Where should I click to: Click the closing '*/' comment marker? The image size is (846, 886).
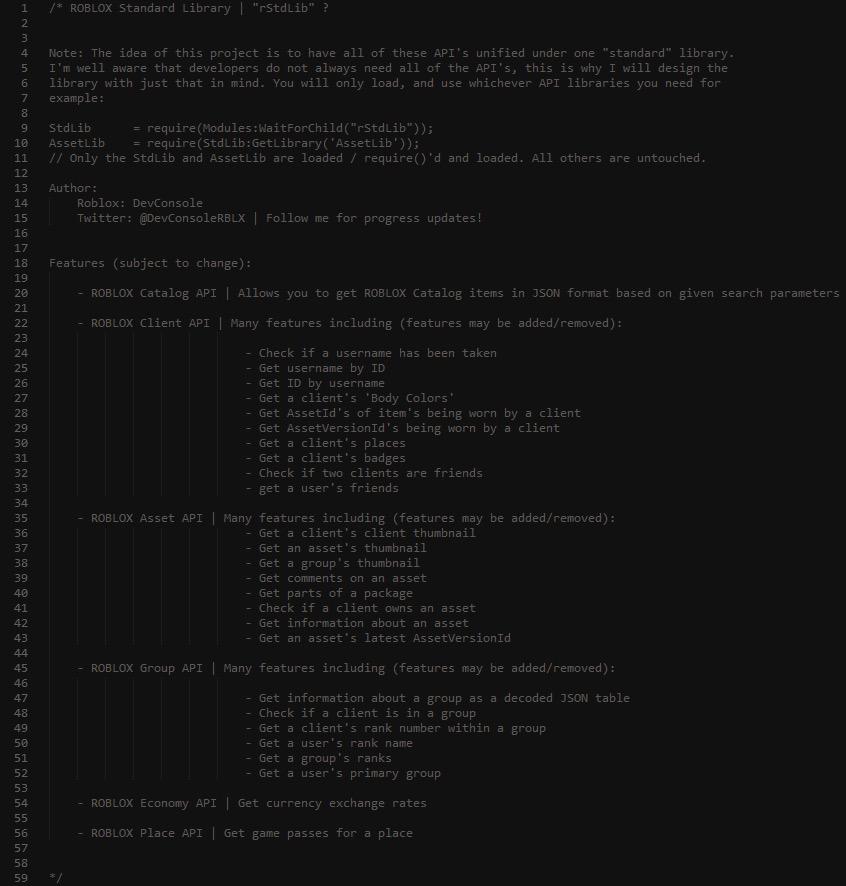click(x=56, y=878)
